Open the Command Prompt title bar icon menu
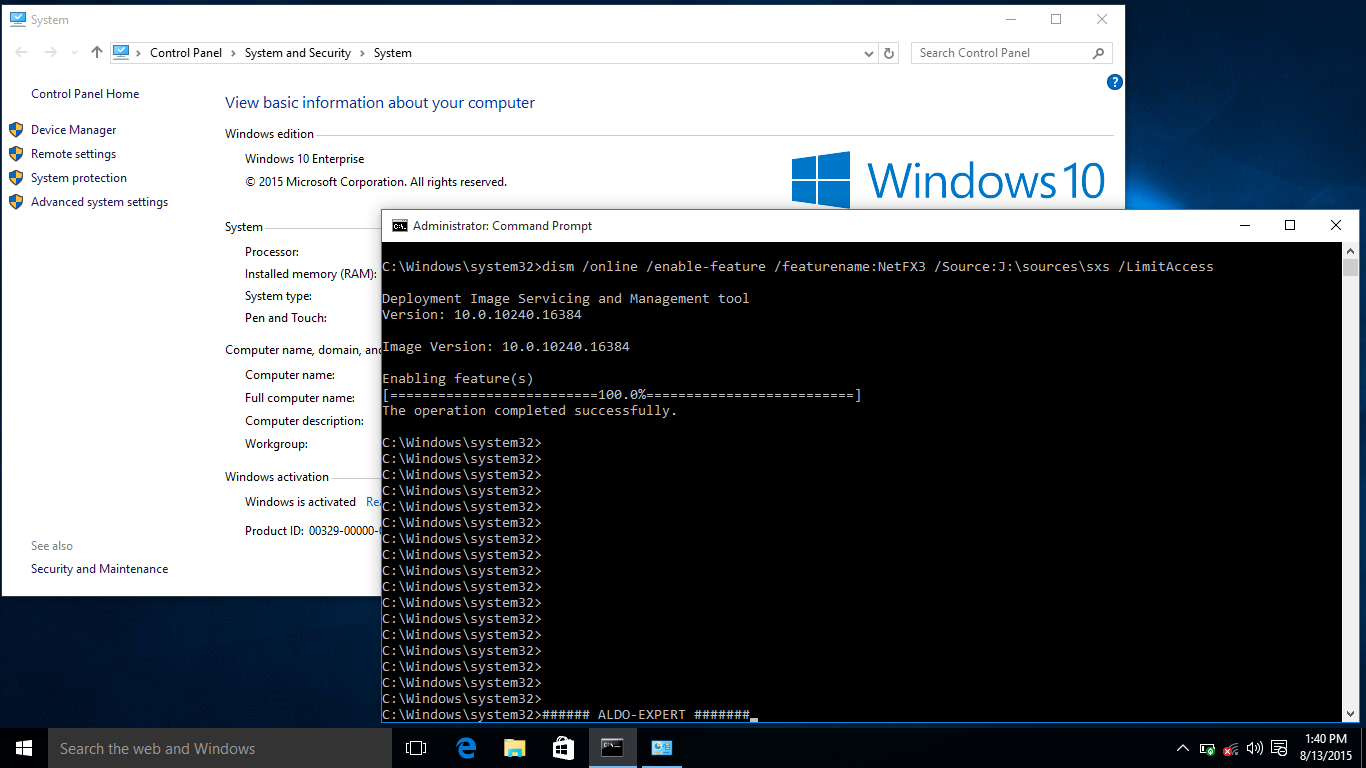The width and height of the screenshot is (1366, 768). [x=399, y=226]
